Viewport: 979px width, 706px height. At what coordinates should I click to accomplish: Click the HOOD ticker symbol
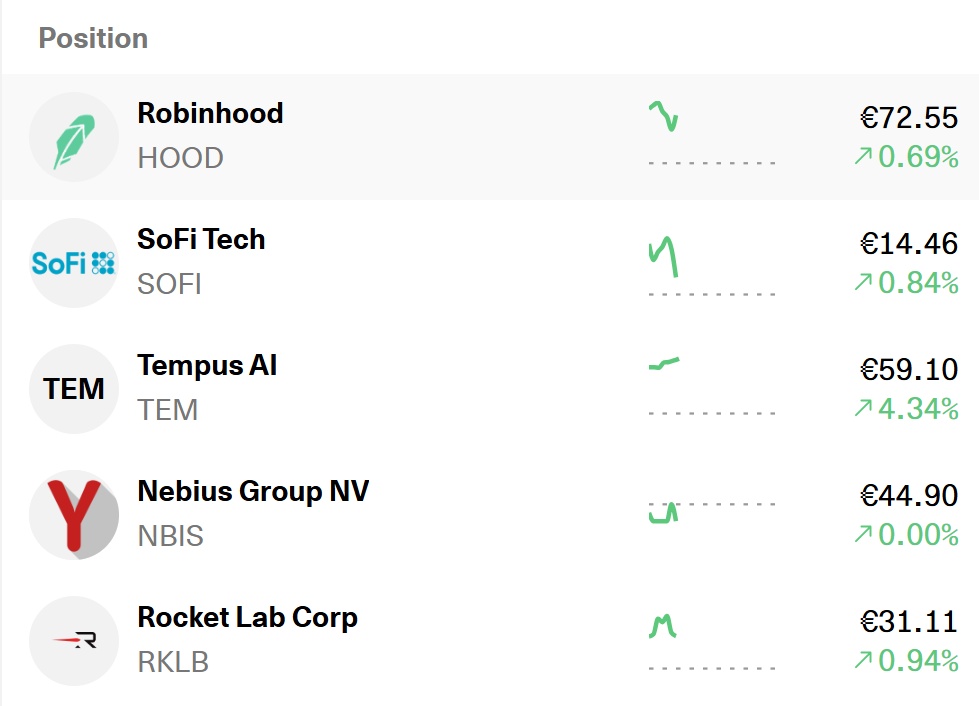180,159
